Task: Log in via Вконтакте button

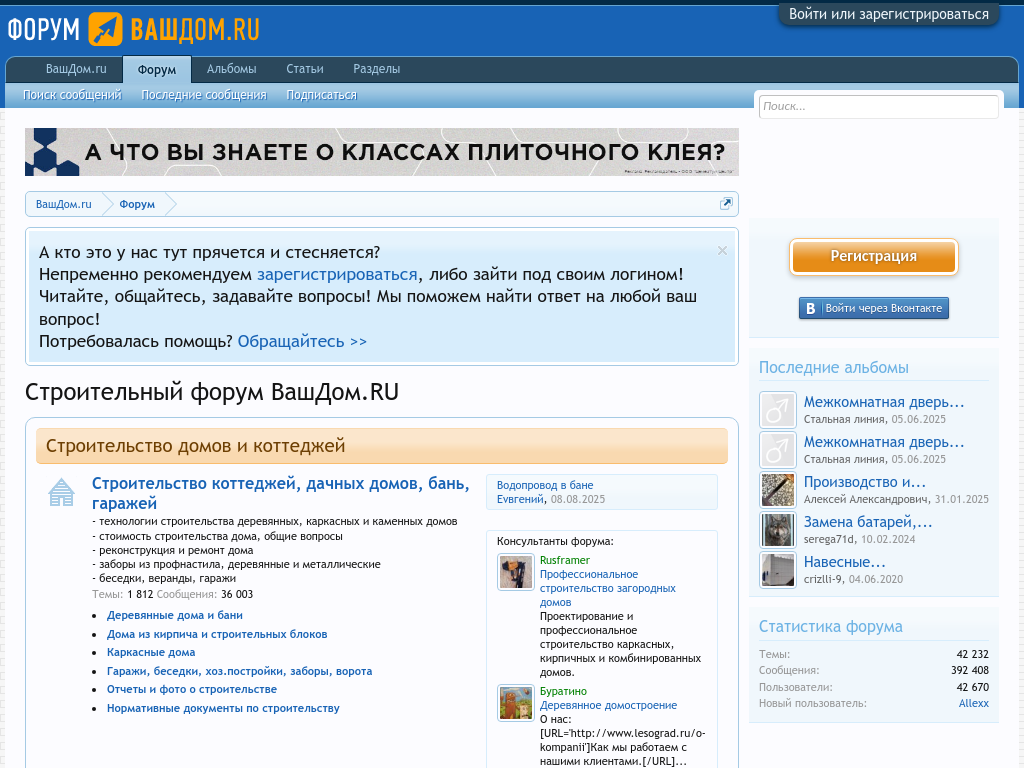Action: [873, 308]
